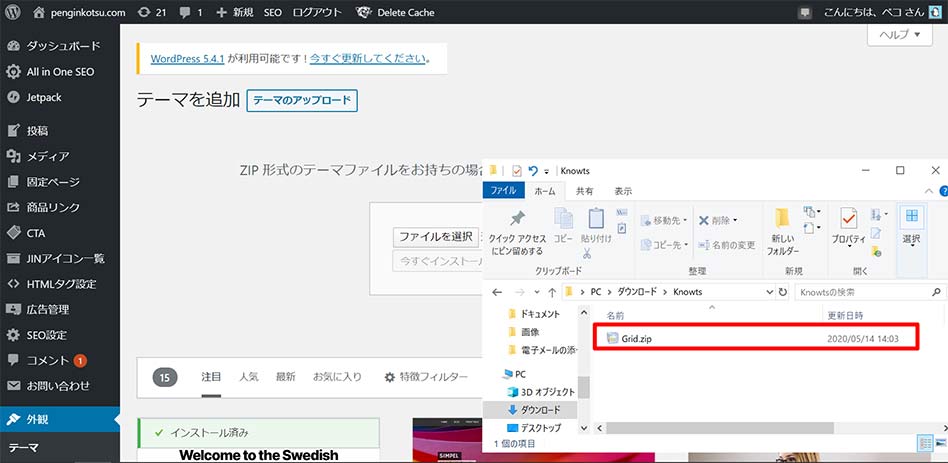Expand address bar history dropdown
This screenshot has height=463, width=948.
click(x=770, y=292)
